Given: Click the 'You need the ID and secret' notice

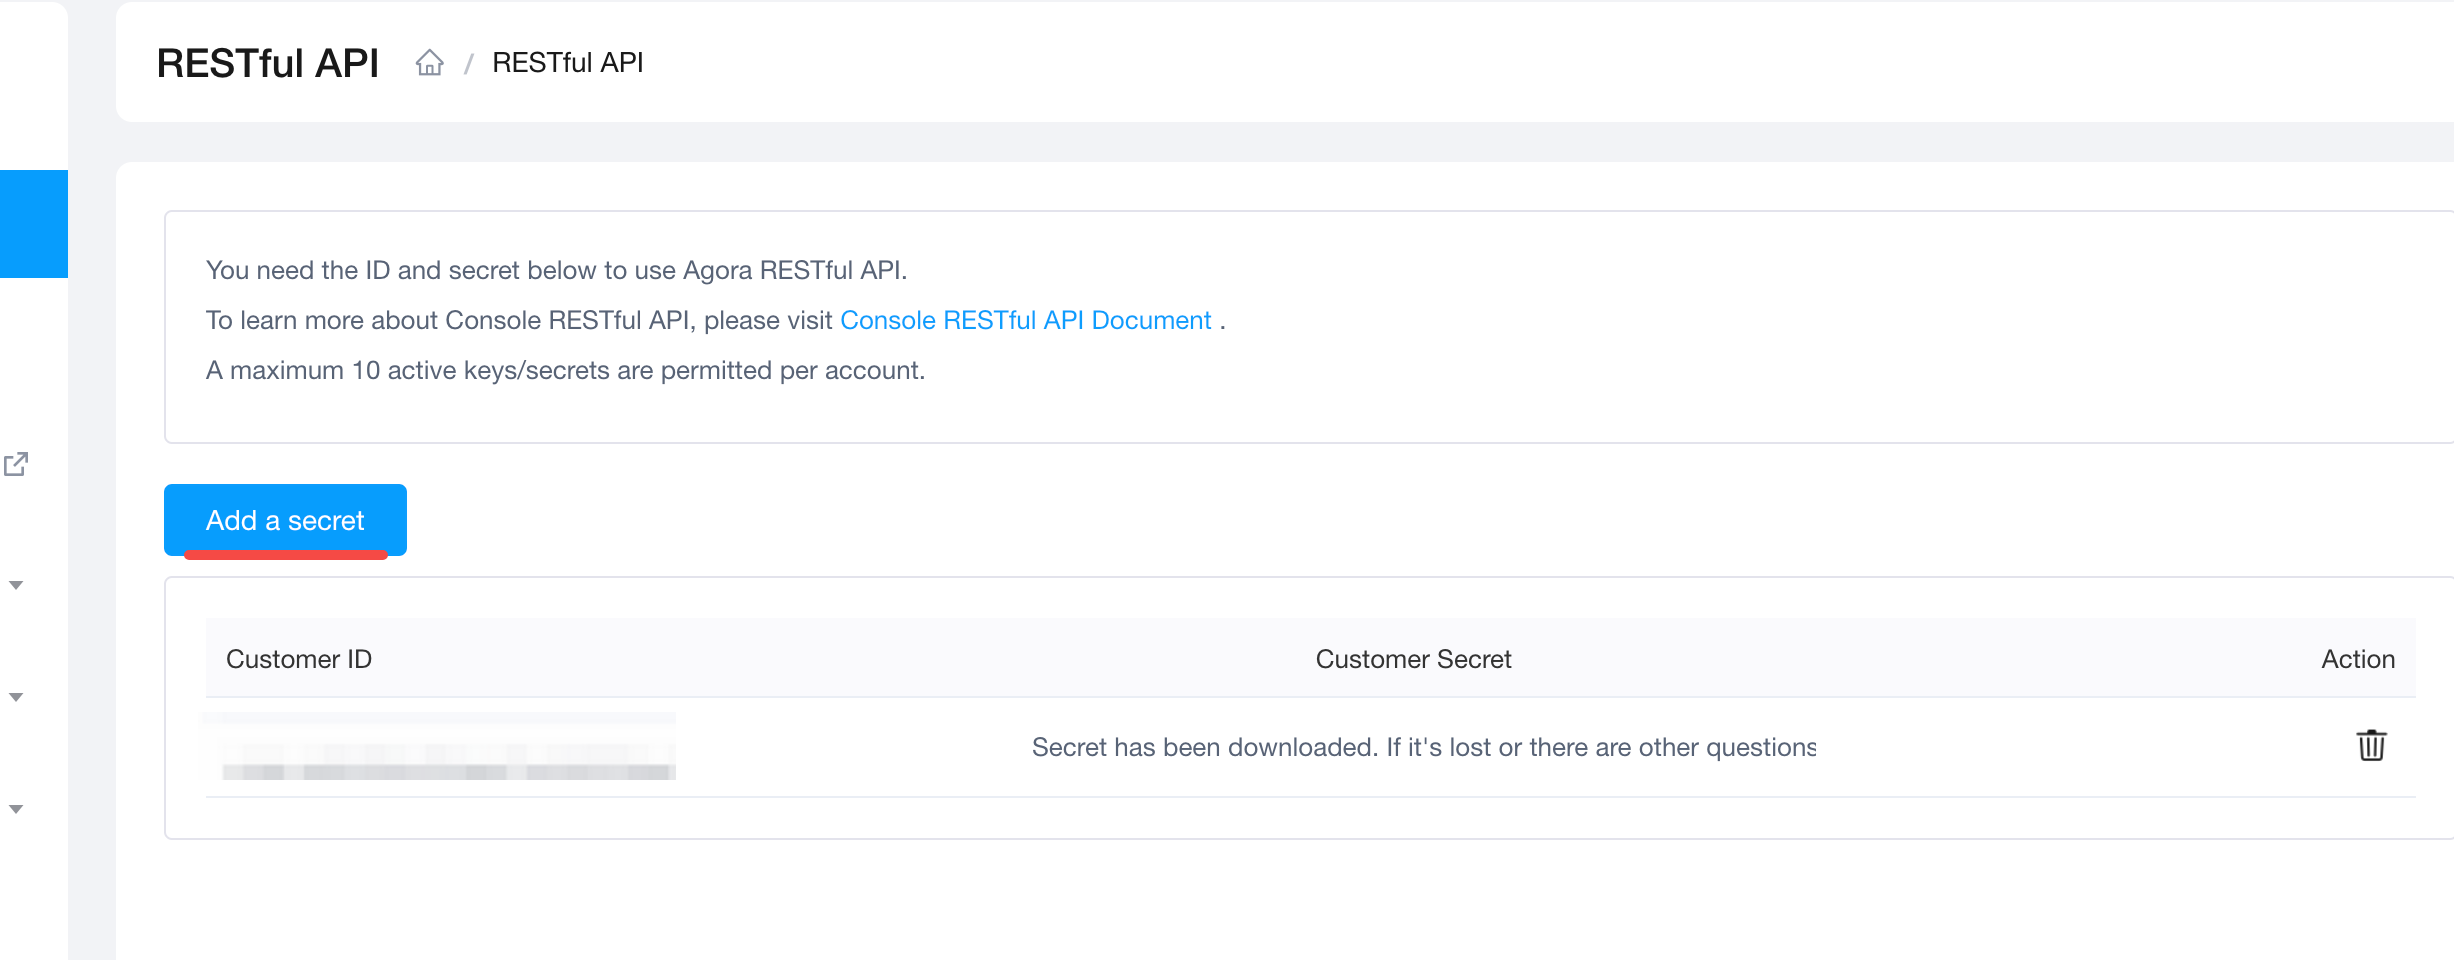Looking at the screenshot, I should click(x=556, y=270).
